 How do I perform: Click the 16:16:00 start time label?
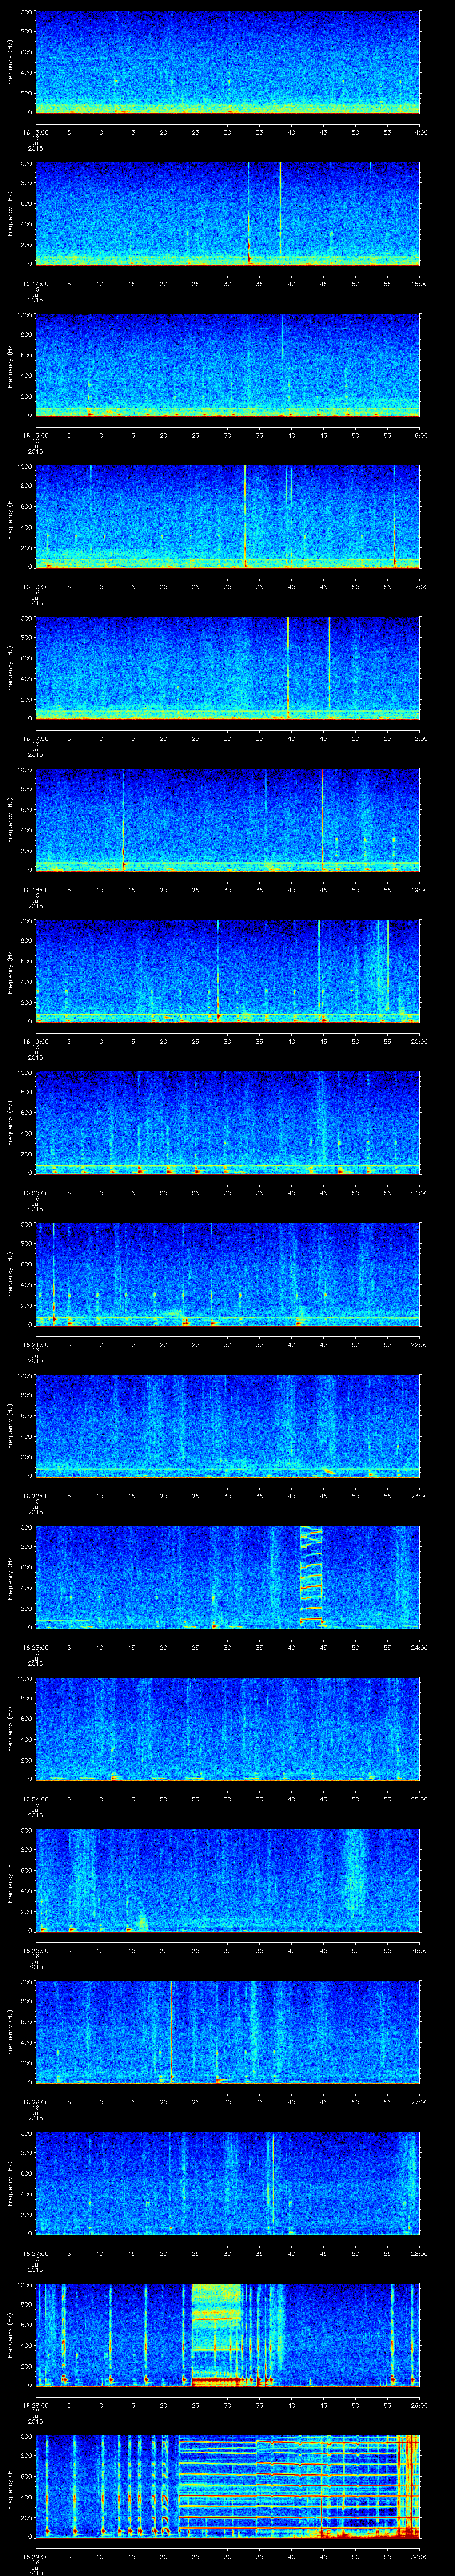[35, 586]
